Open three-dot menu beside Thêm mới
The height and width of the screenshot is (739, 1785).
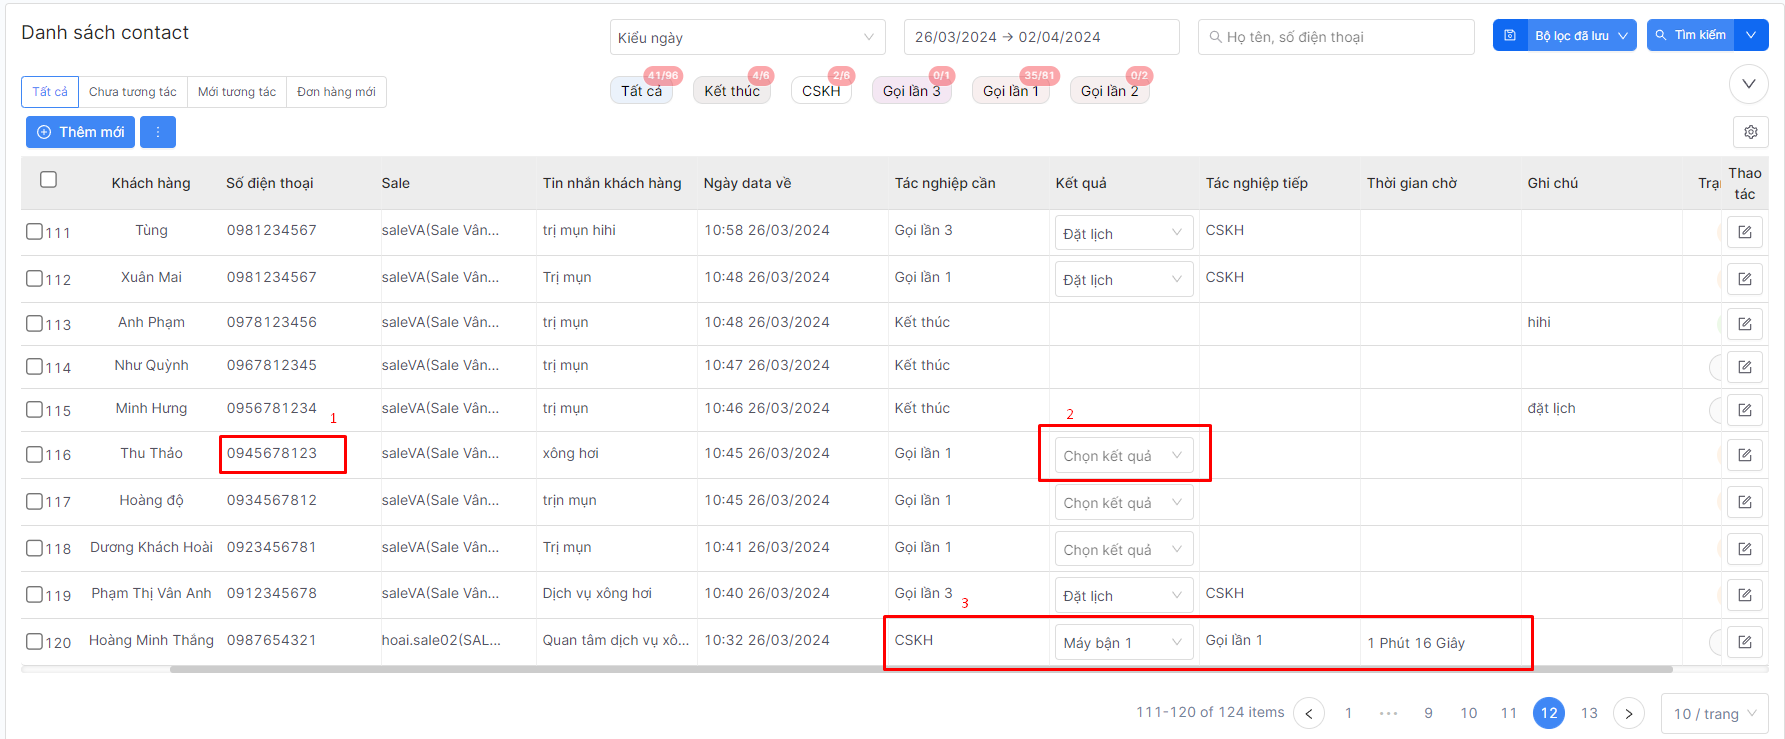[x=158, y=132]
